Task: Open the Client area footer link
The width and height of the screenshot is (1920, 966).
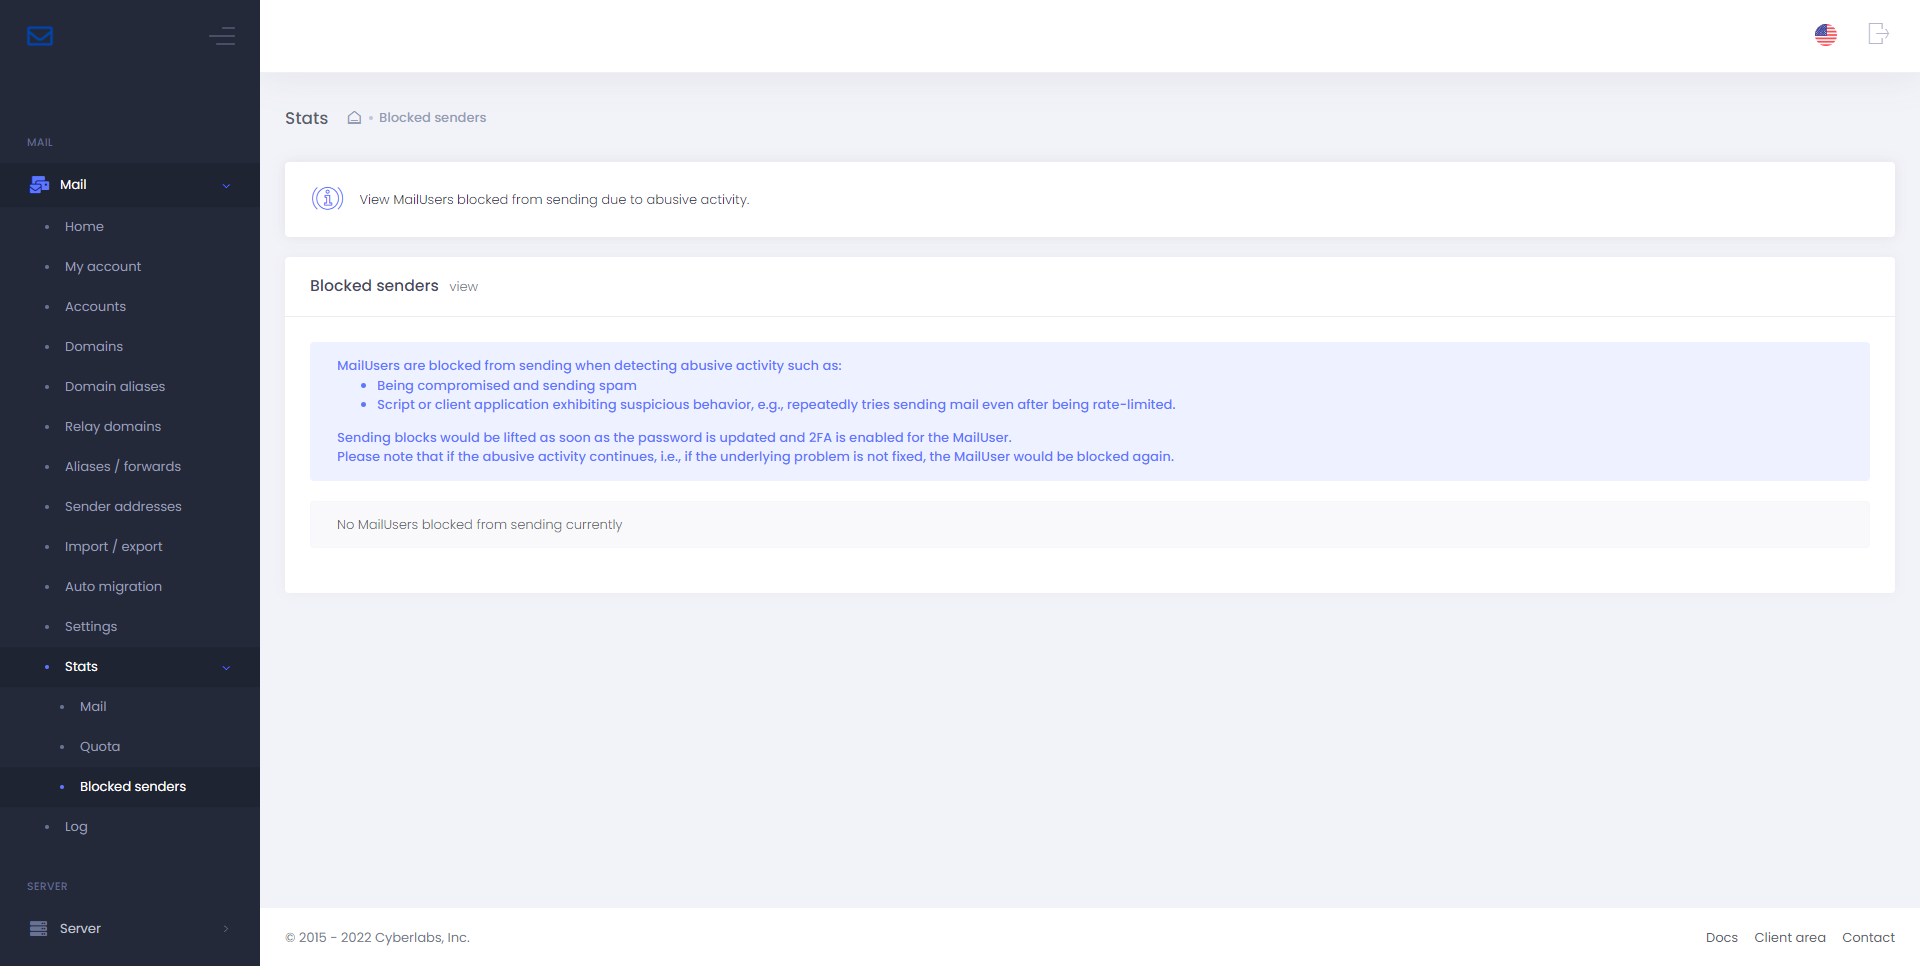Action: point(1789,938)
